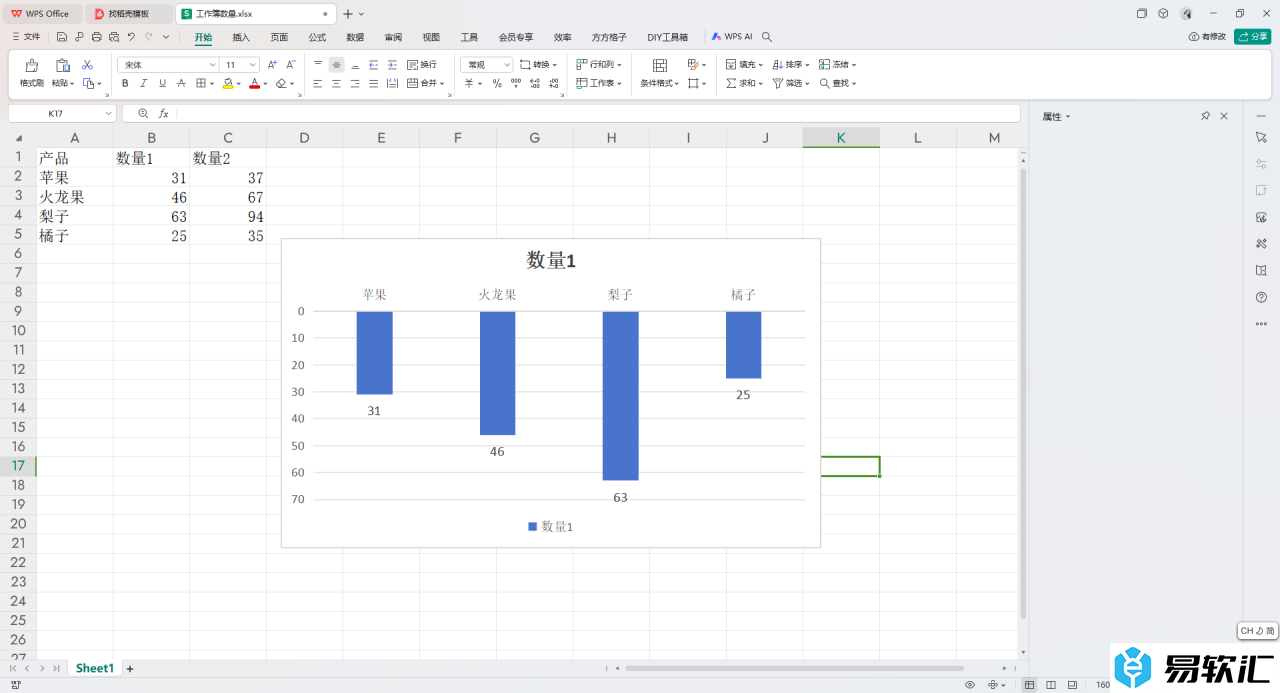
Task: Increase font size with A+ icon
Action: (272, 64)
